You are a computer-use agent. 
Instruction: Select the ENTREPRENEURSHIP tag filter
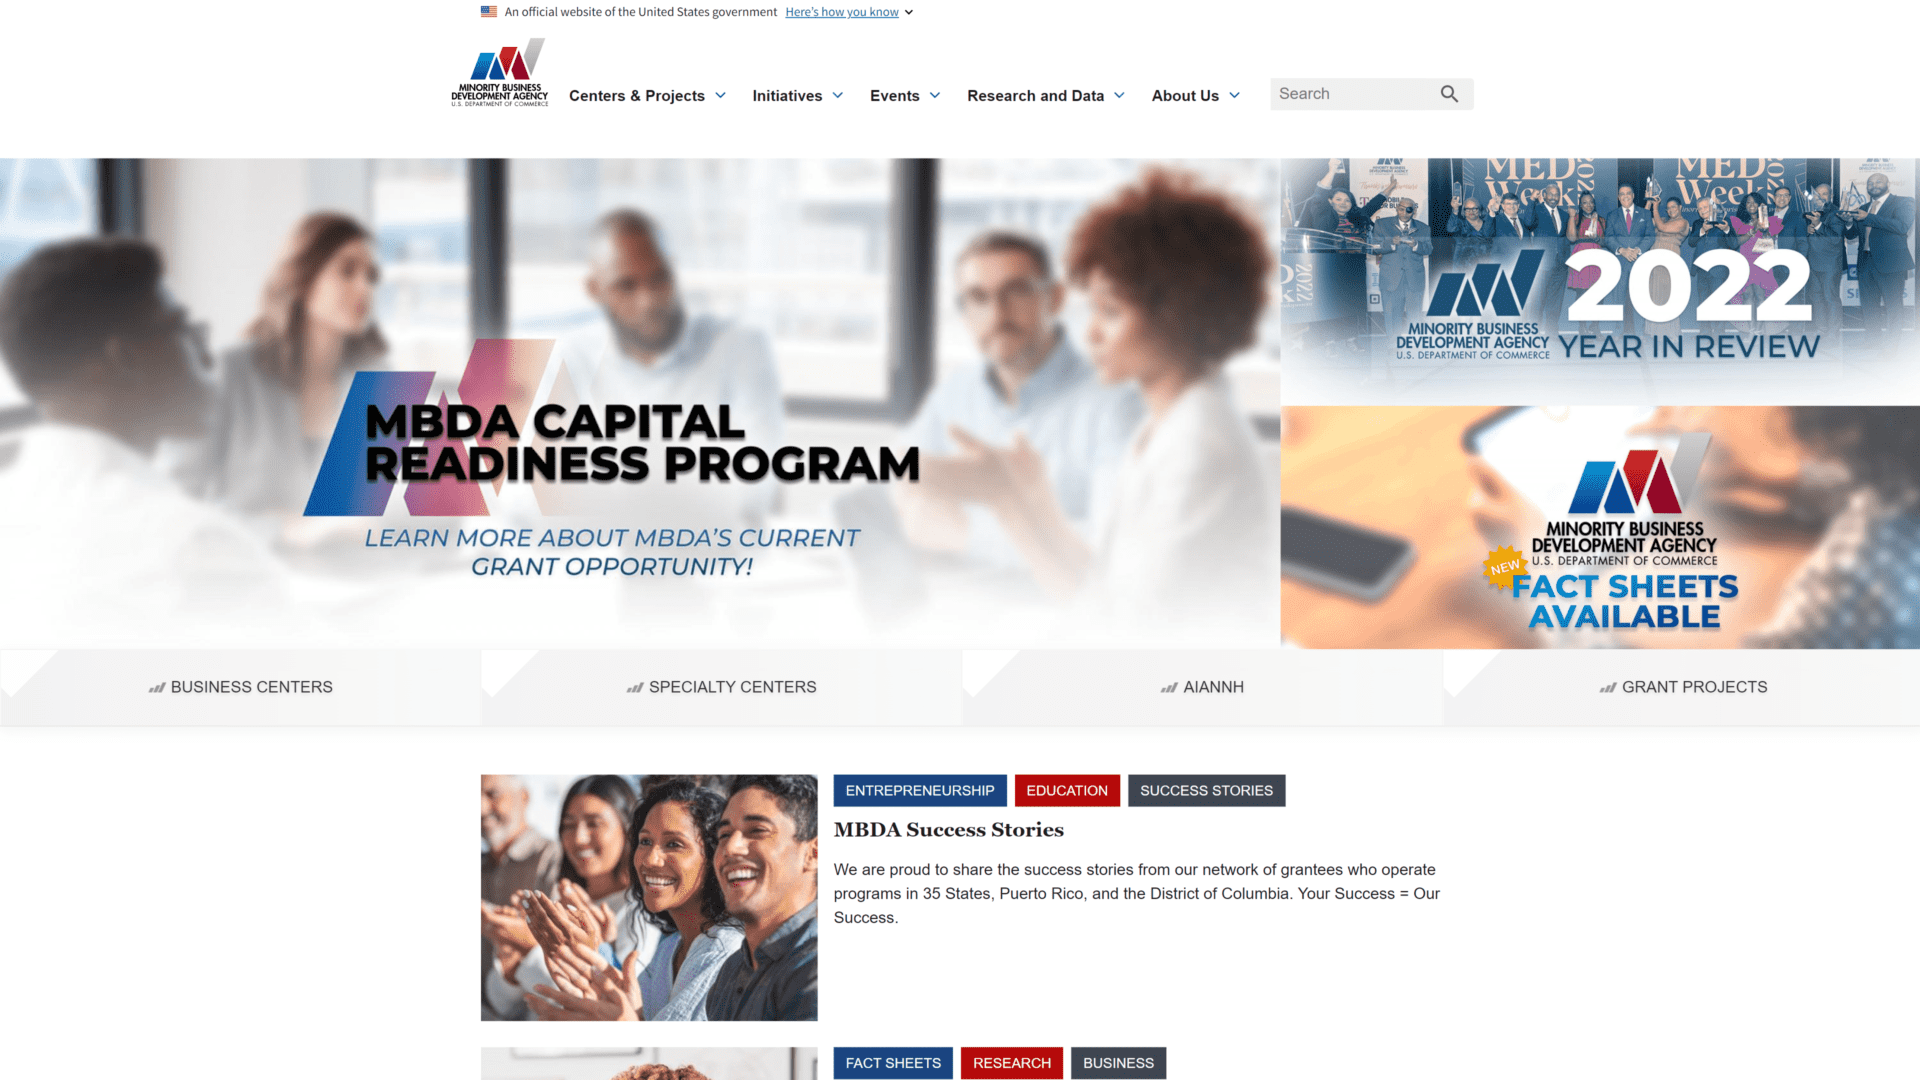coord(919,790)
